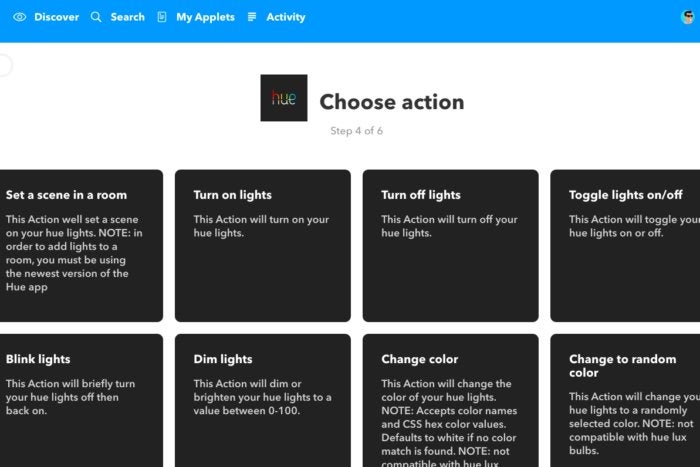Choose the Toggle lights on/off action
700x467 pixels.
(x=625, y=246)
